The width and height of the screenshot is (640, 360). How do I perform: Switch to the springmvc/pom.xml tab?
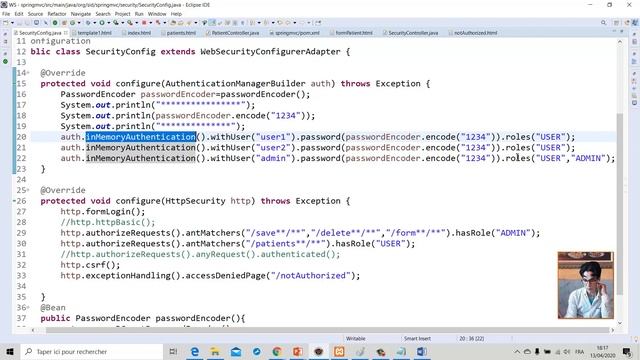[x=297, y=33]
